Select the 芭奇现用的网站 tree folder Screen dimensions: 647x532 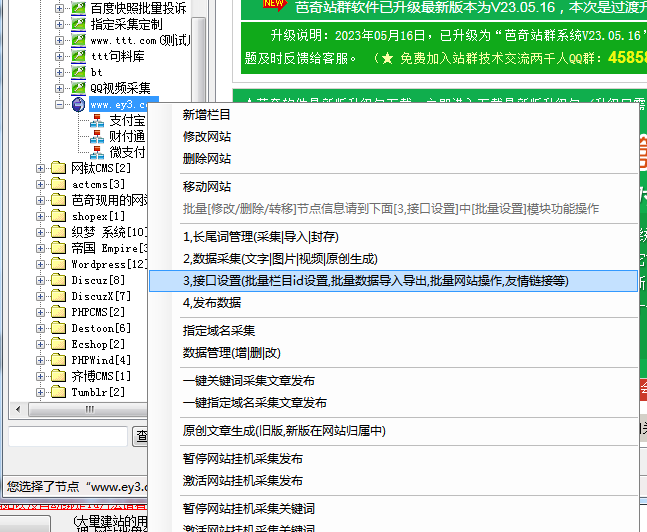[110, 200]
